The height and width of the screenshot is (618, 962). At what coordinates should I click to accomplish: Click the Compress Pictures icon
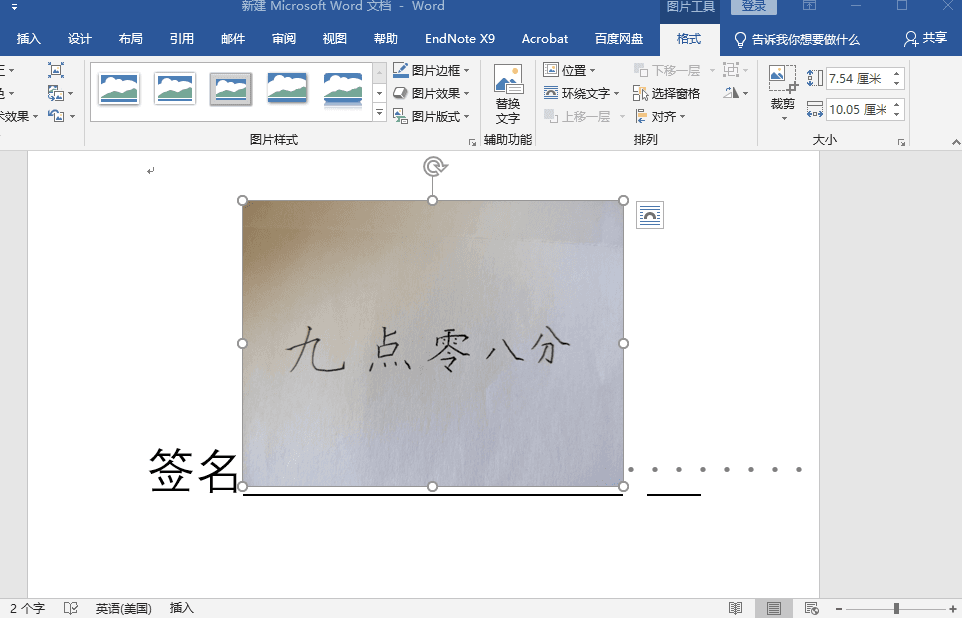56,70
